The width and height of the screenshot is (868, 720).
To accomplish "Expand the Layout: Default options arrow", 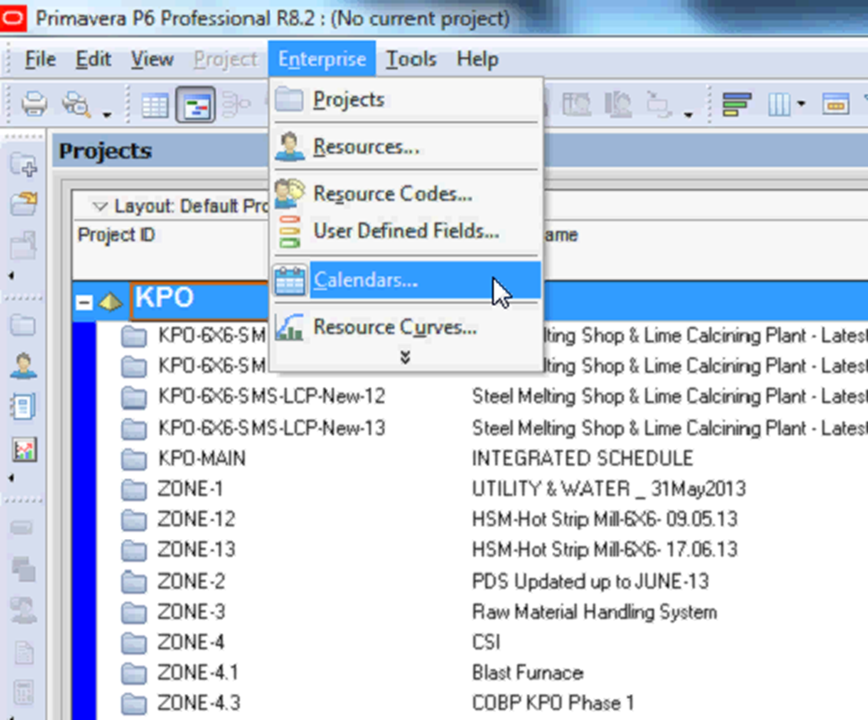I will click(x=100, y=206).
